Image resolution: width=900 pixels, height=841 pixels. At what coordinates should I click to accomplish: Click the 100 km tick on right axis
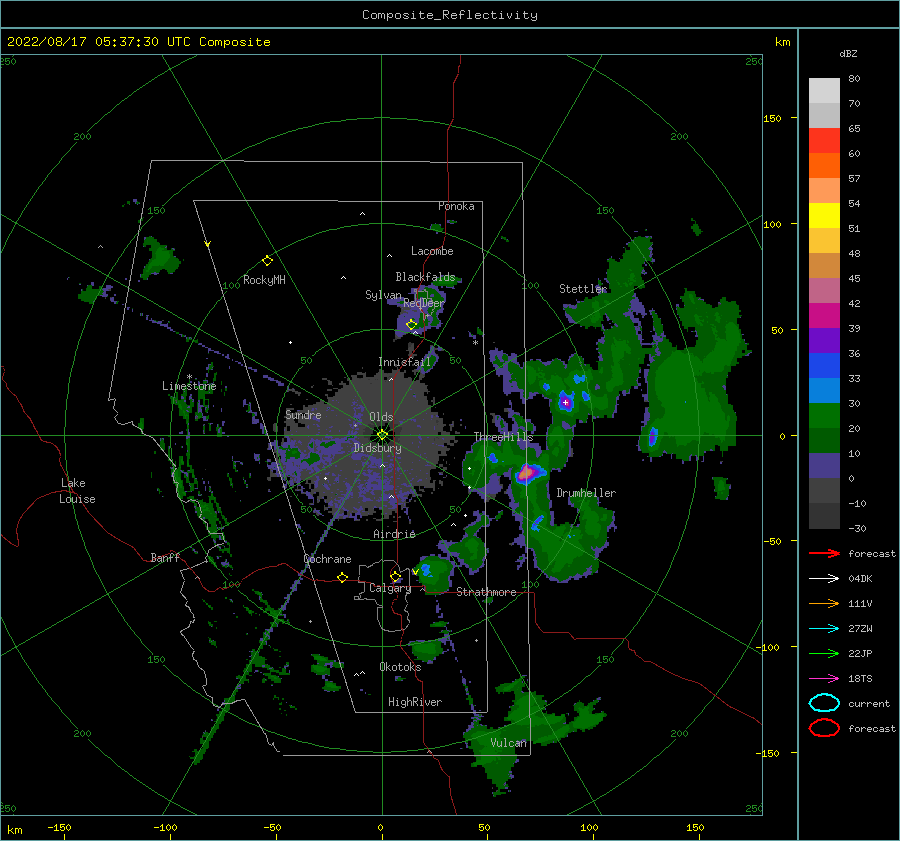tap(773, 224)
